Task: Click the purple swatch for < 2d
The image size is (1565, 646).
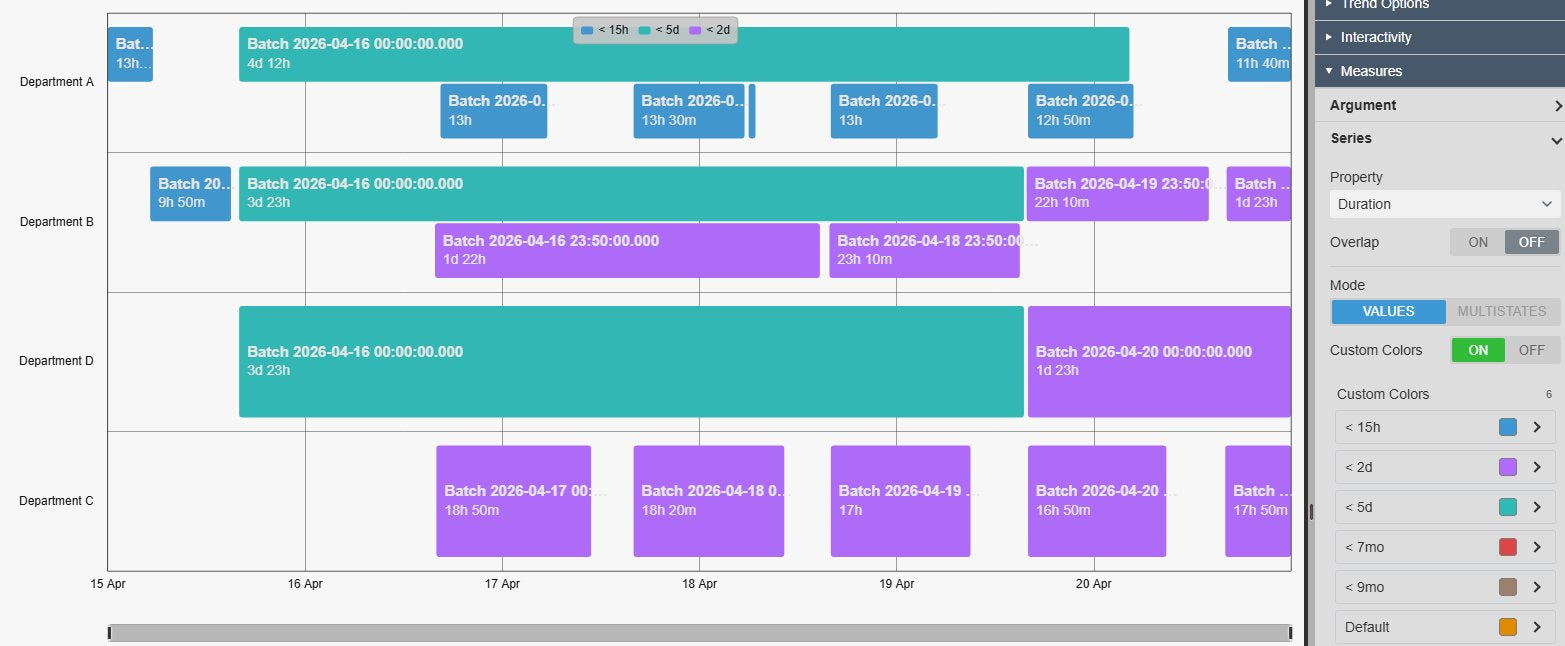Action: click(1508, 467)
